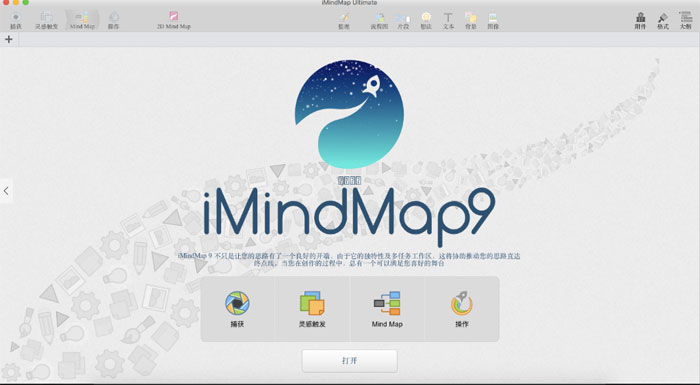Click the 片段 snippets toolbar icon
Viewport: 700px width, 385px height.
[x=403, y=20]
